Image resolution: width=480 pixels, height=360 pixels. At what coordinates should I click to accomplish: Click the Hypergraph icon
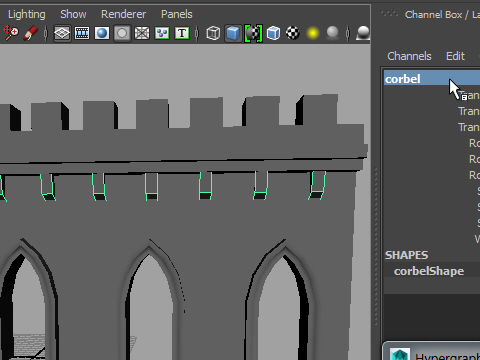(400, 355)
